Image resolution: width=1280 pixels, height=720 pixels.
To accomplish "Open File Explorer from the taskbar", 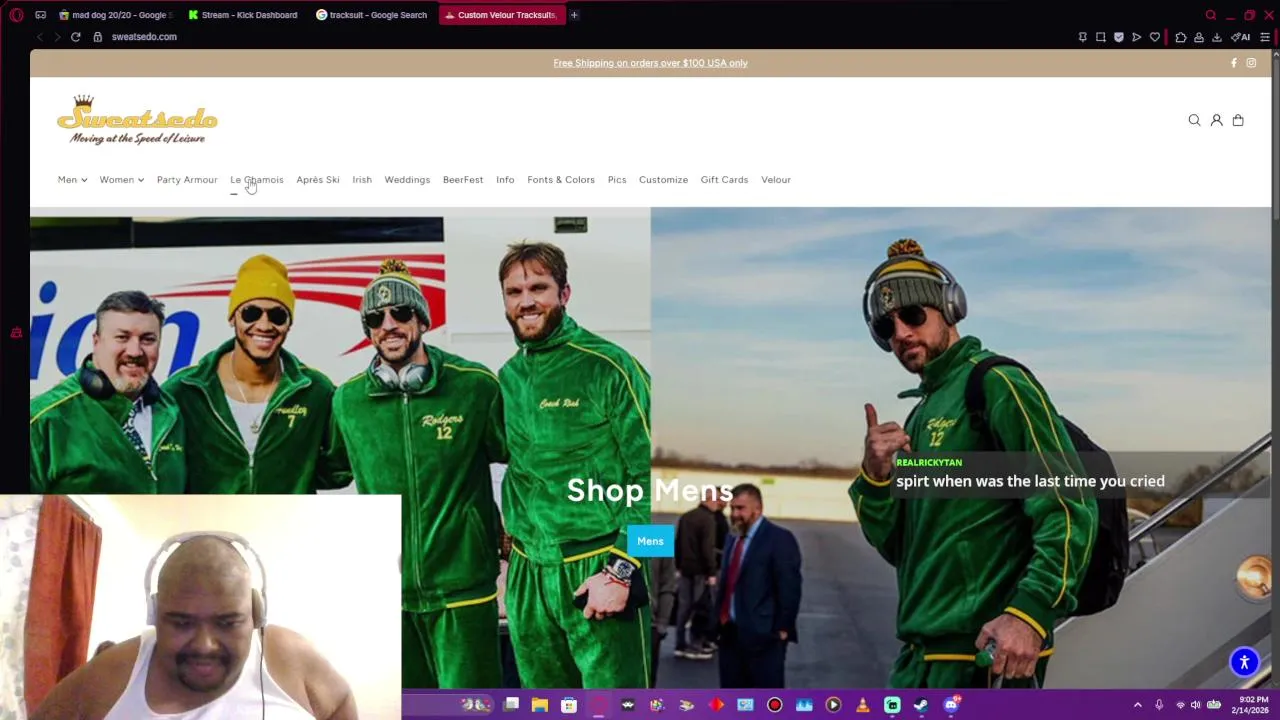I will click(x=539, y=705).
